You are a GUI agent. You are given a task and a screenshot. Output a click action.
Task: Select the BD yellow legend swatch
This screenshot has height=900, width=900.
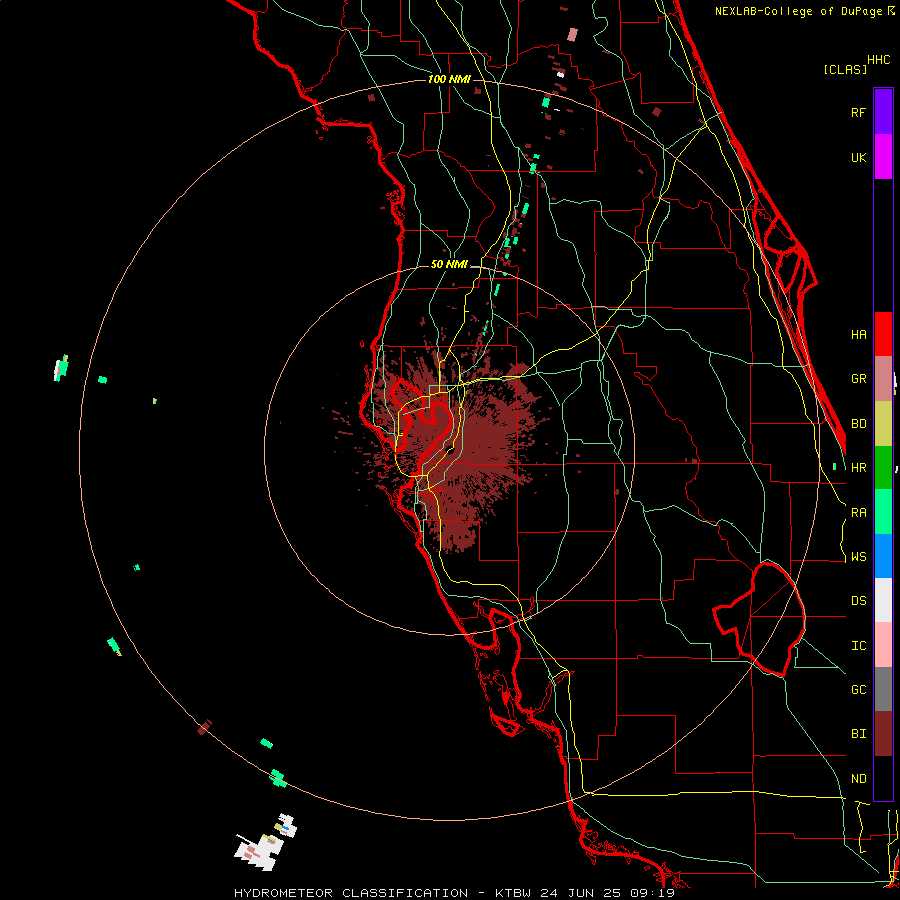coord(883,424)
